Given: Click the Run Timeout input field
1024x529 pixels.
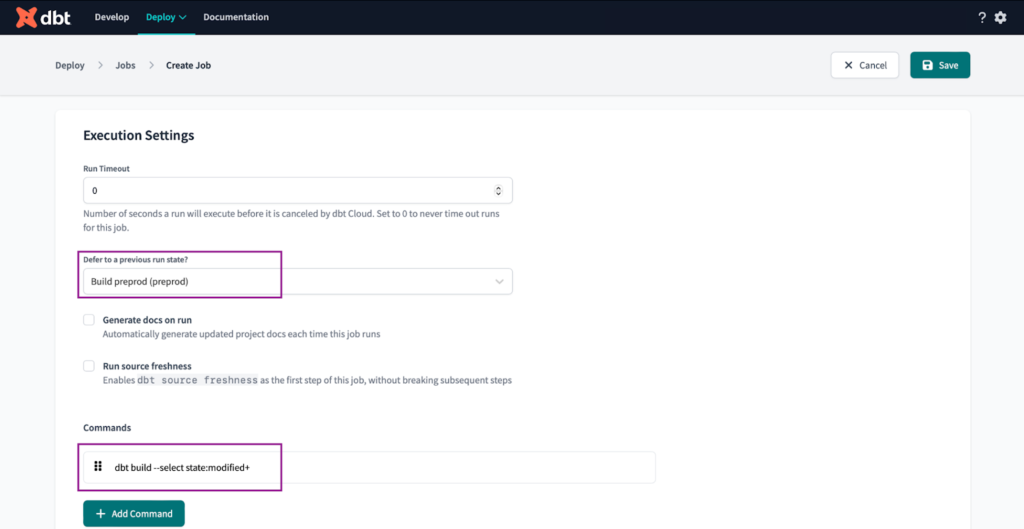Looking at the screenshot, I should click(298, 191).
